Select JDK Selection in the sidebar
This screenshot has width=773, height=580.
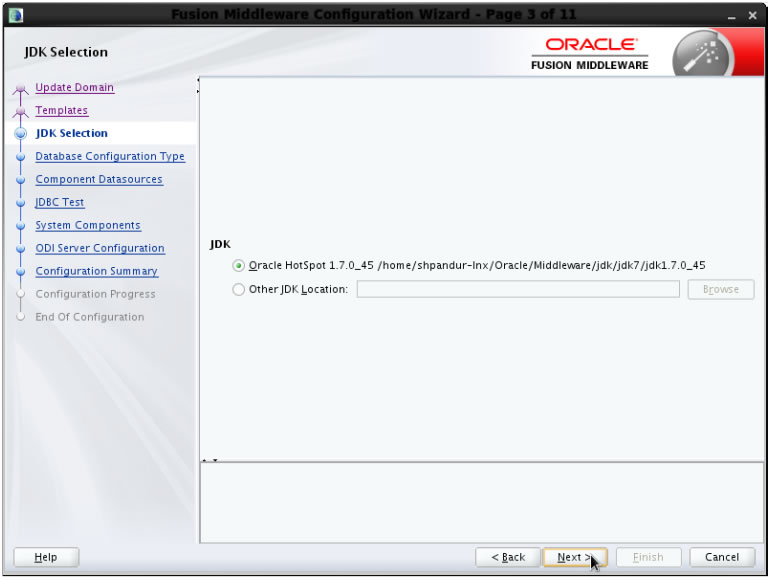[x=71, y=133]
